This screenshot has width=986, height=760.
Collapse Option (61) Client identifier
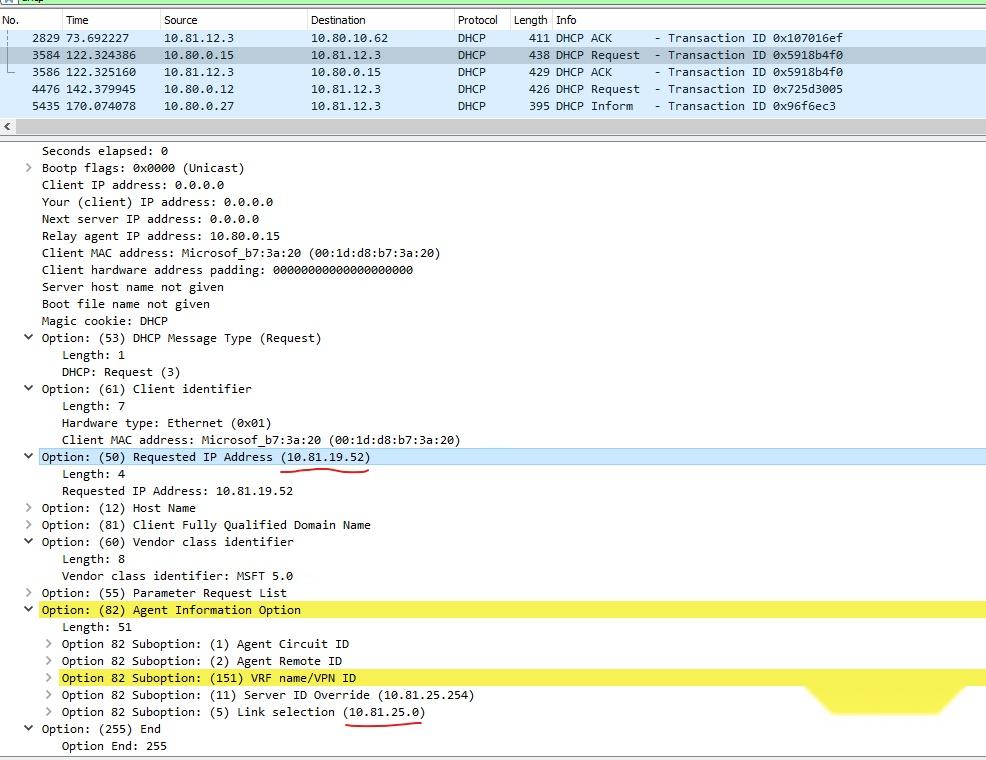click(x=27, y=388)
